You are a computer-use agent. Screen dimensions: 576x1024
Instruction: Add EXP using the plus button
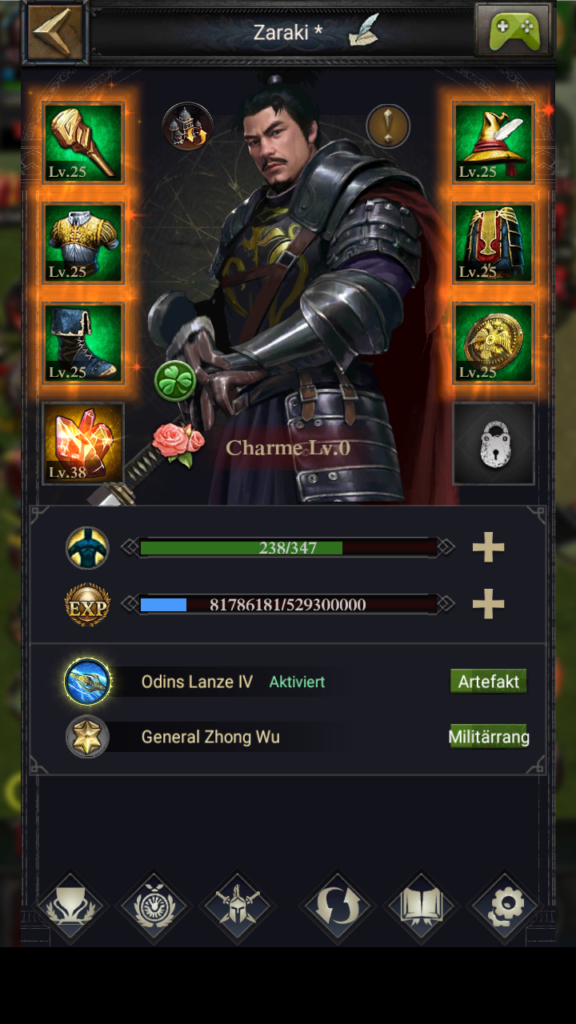click(488, 604)
